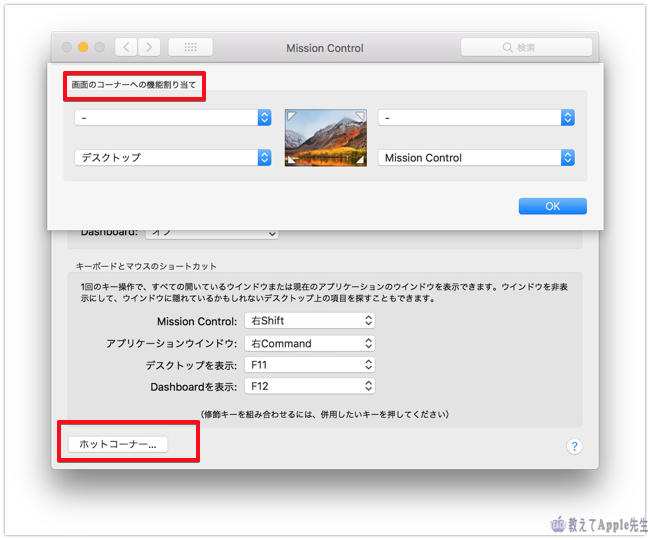Screen dimensions: 650x540
Task: Click the Mission Control window title
Action: coord(325,48)
